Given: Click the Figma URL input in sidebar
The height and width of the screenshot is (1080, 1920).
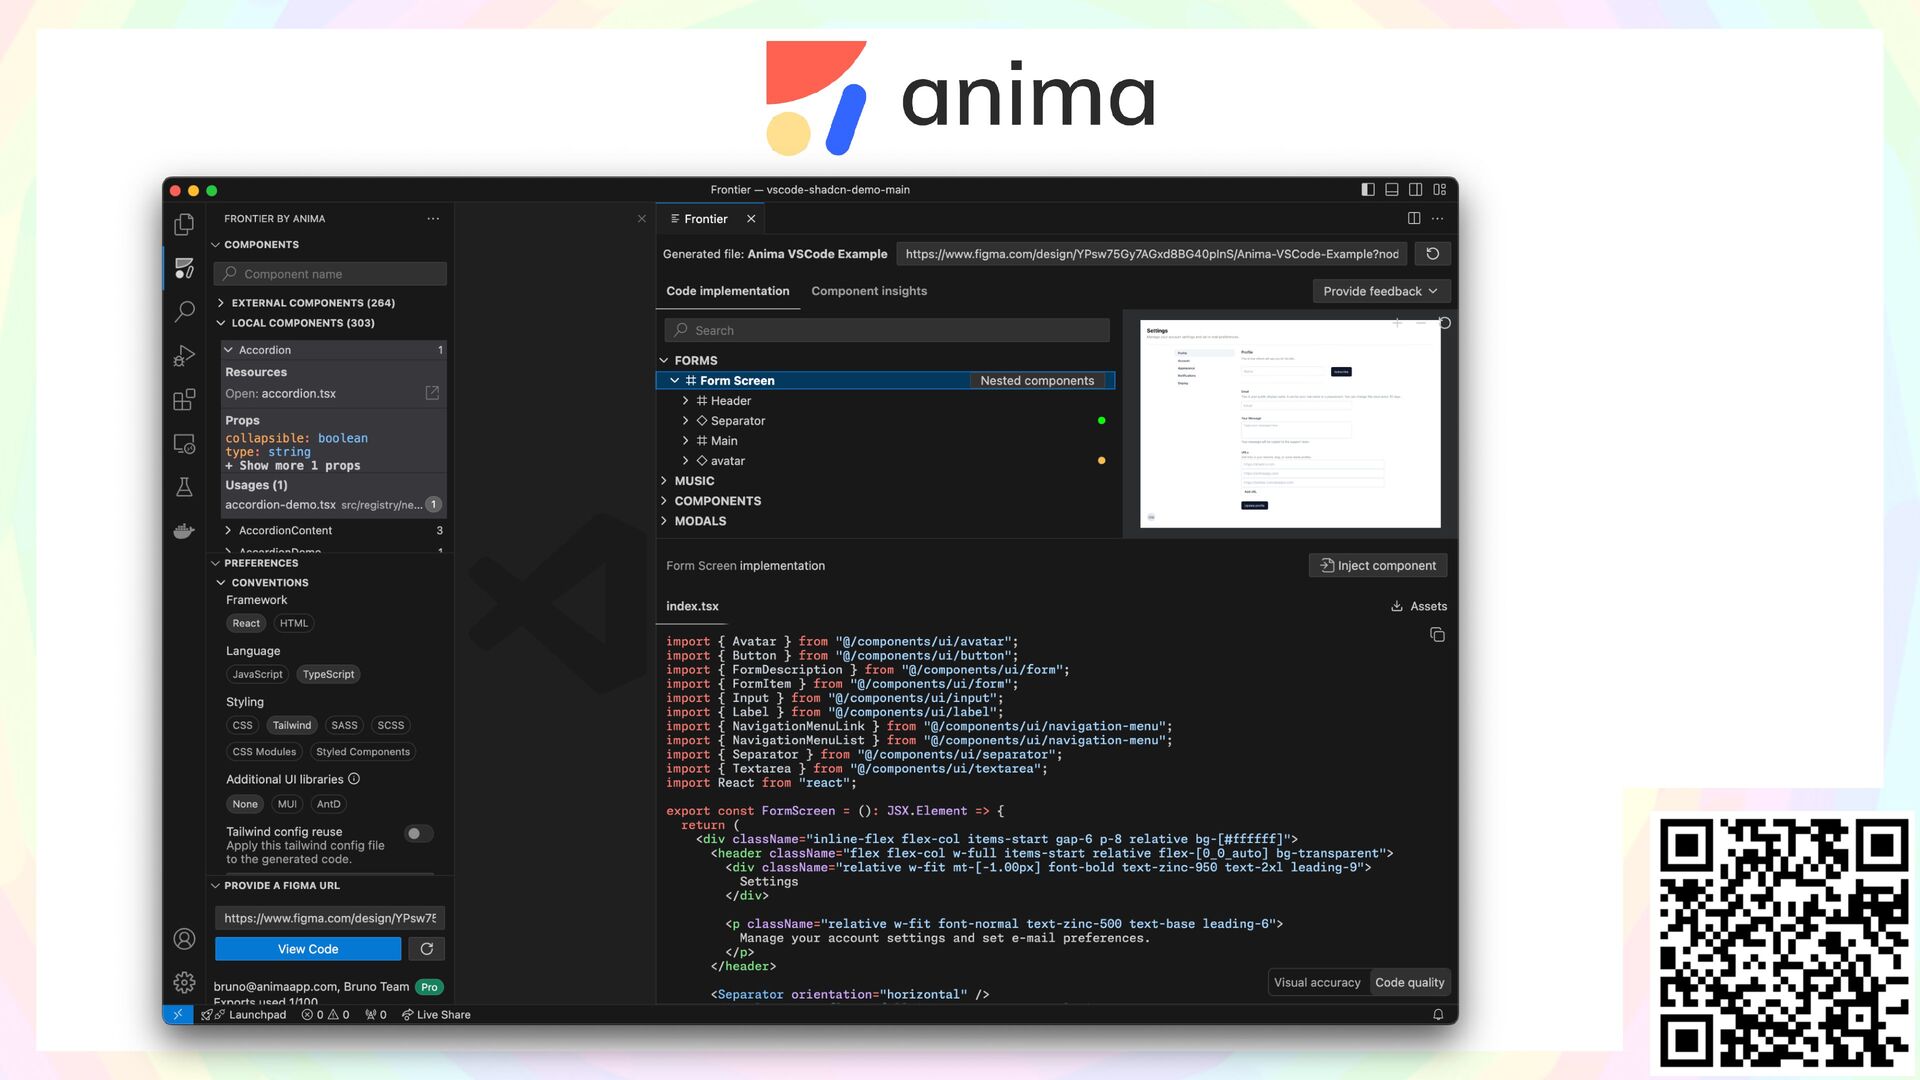Looking at the screenshot, I should pyautogui.click(x=330, y=918).
